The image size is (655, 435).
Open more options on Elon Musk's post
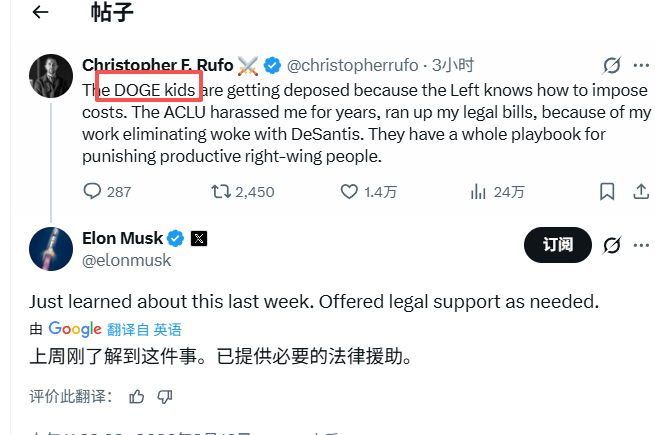(x=640, y=244)
